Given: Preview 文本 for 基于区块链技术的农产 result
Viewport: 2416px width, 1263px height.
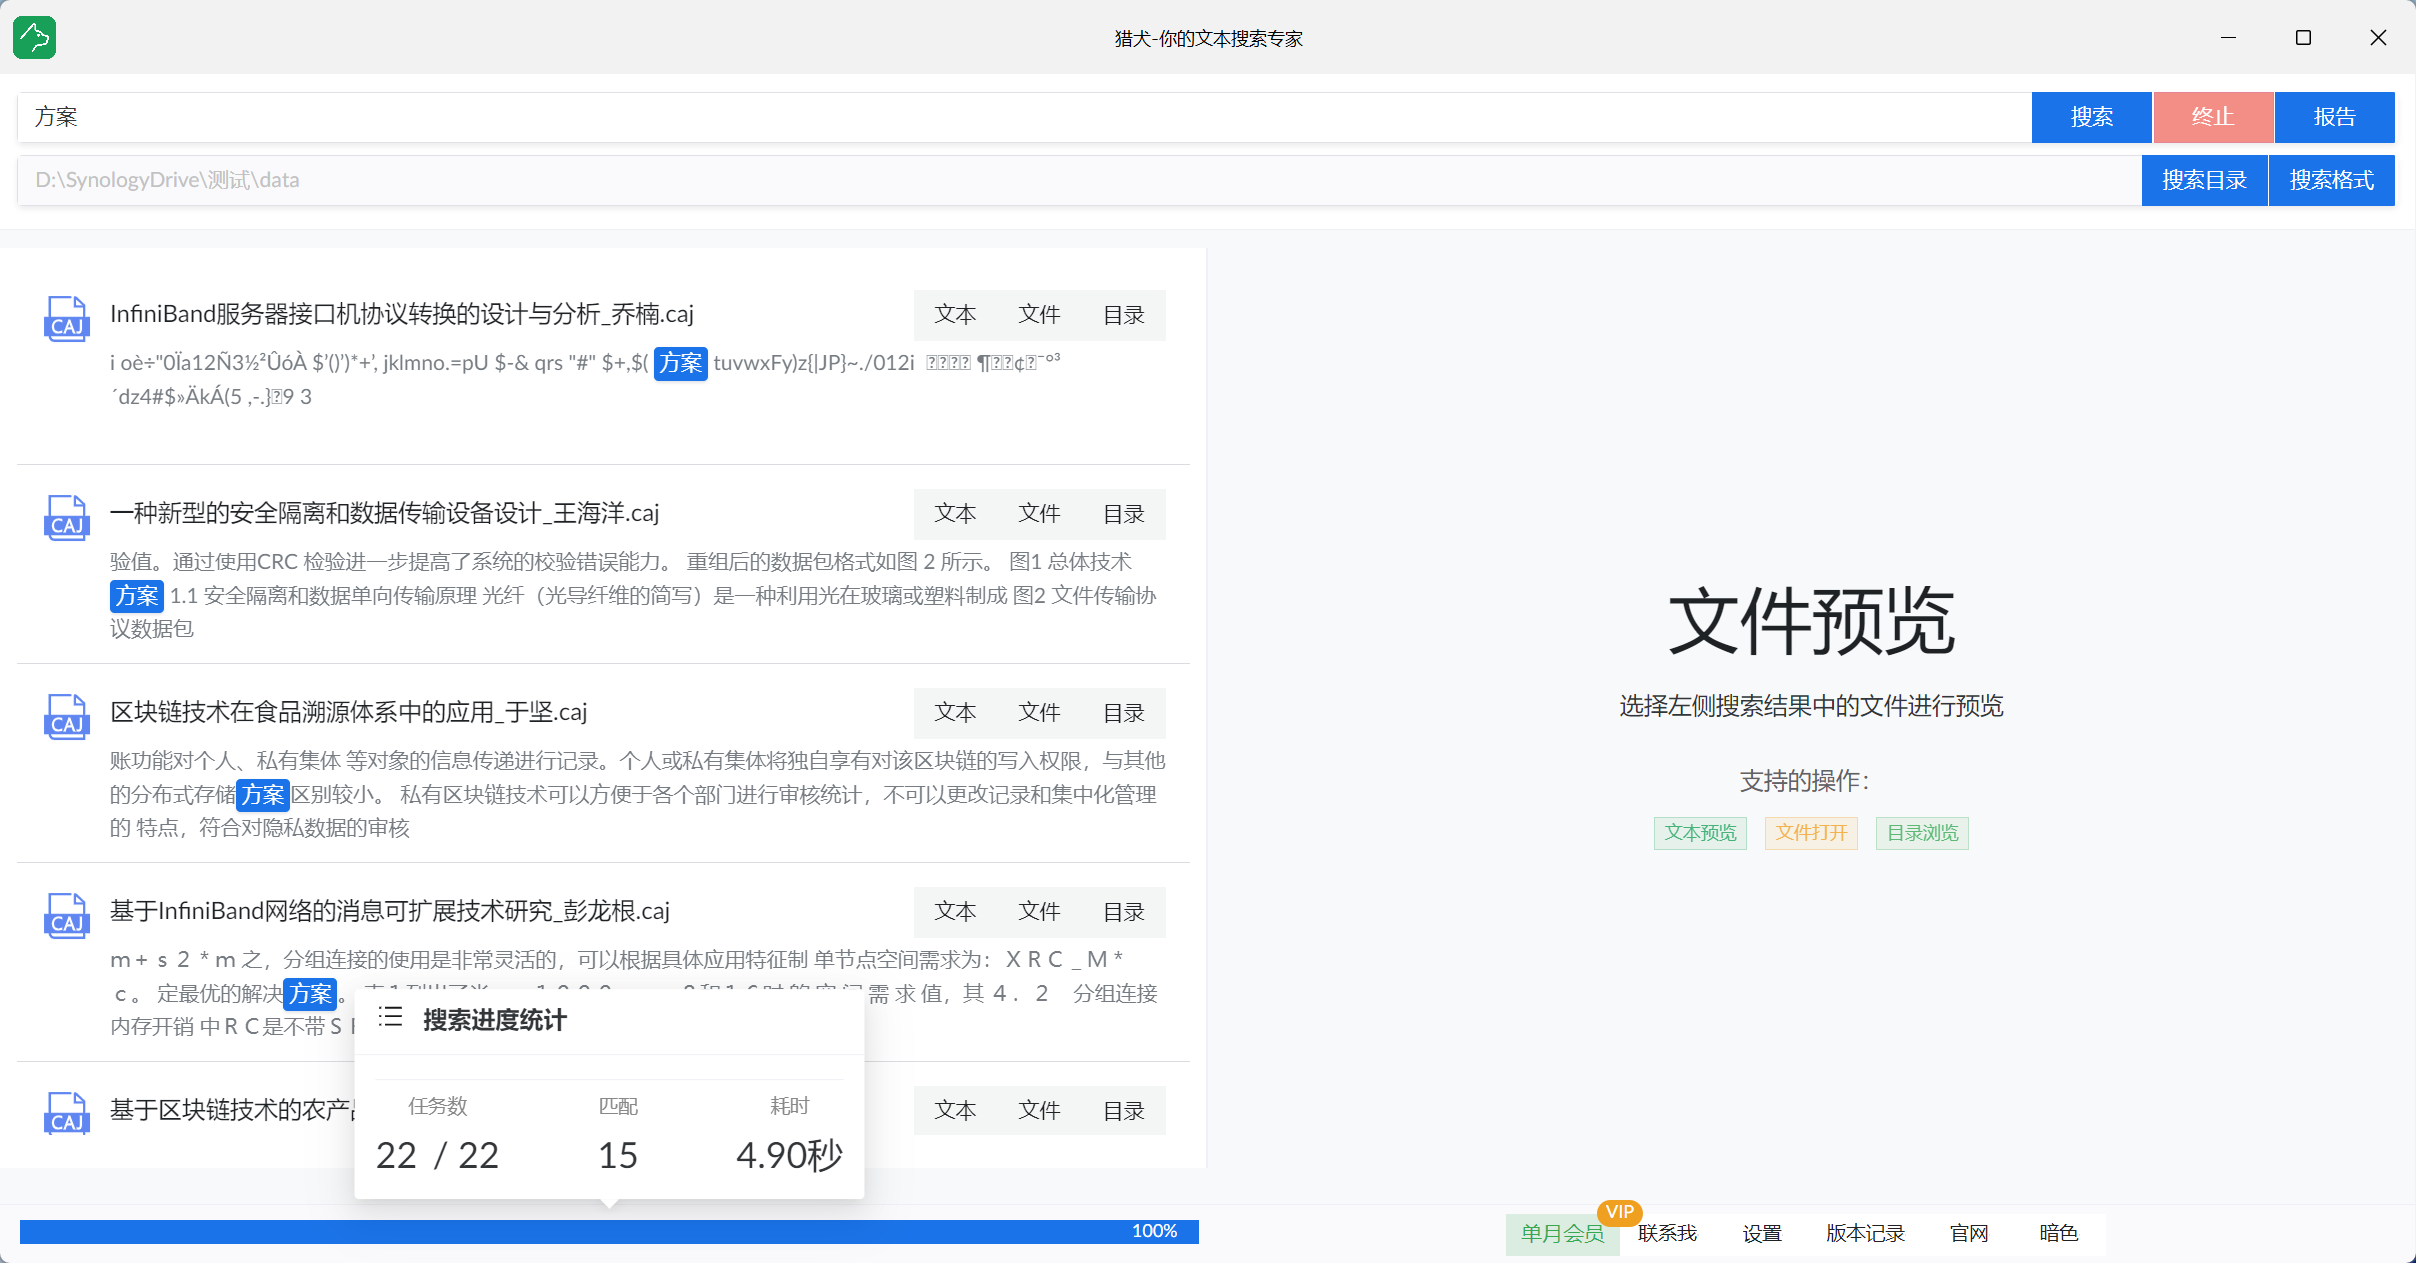Looking at the screenshot, I should tap(955, 1110).
